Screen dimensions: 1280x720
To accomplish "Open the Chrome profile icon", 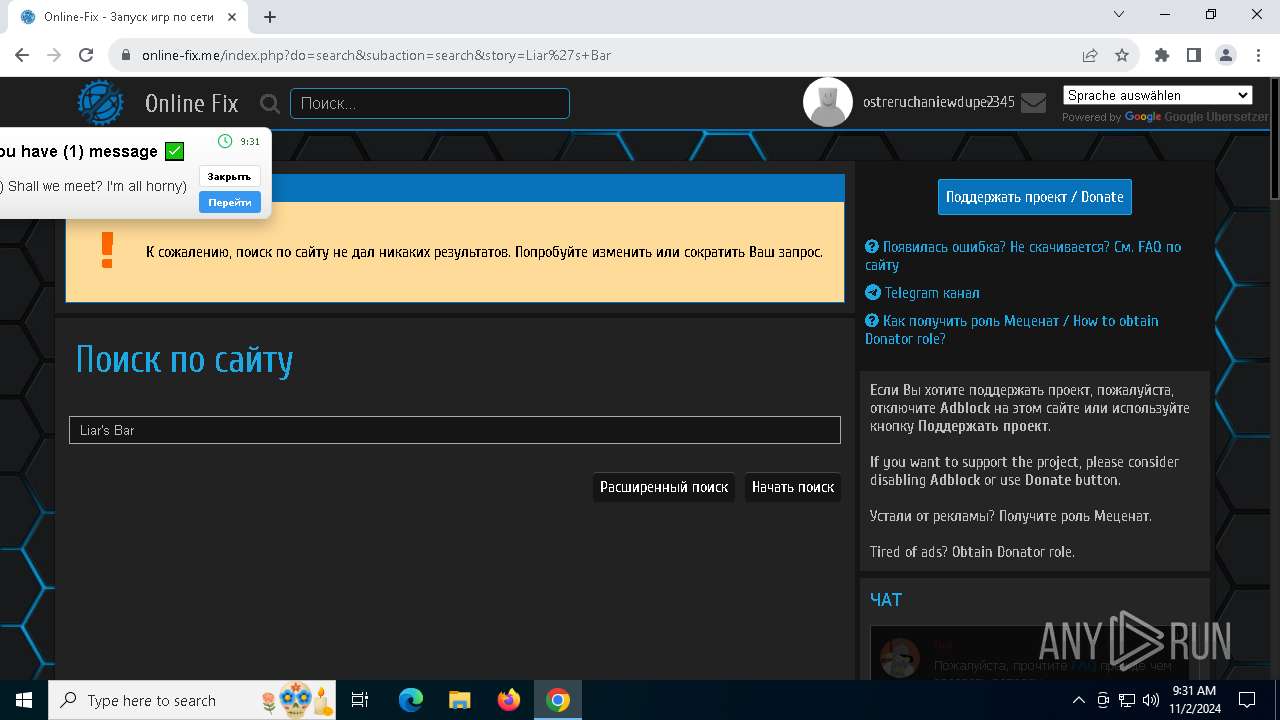I will 1225,55.
